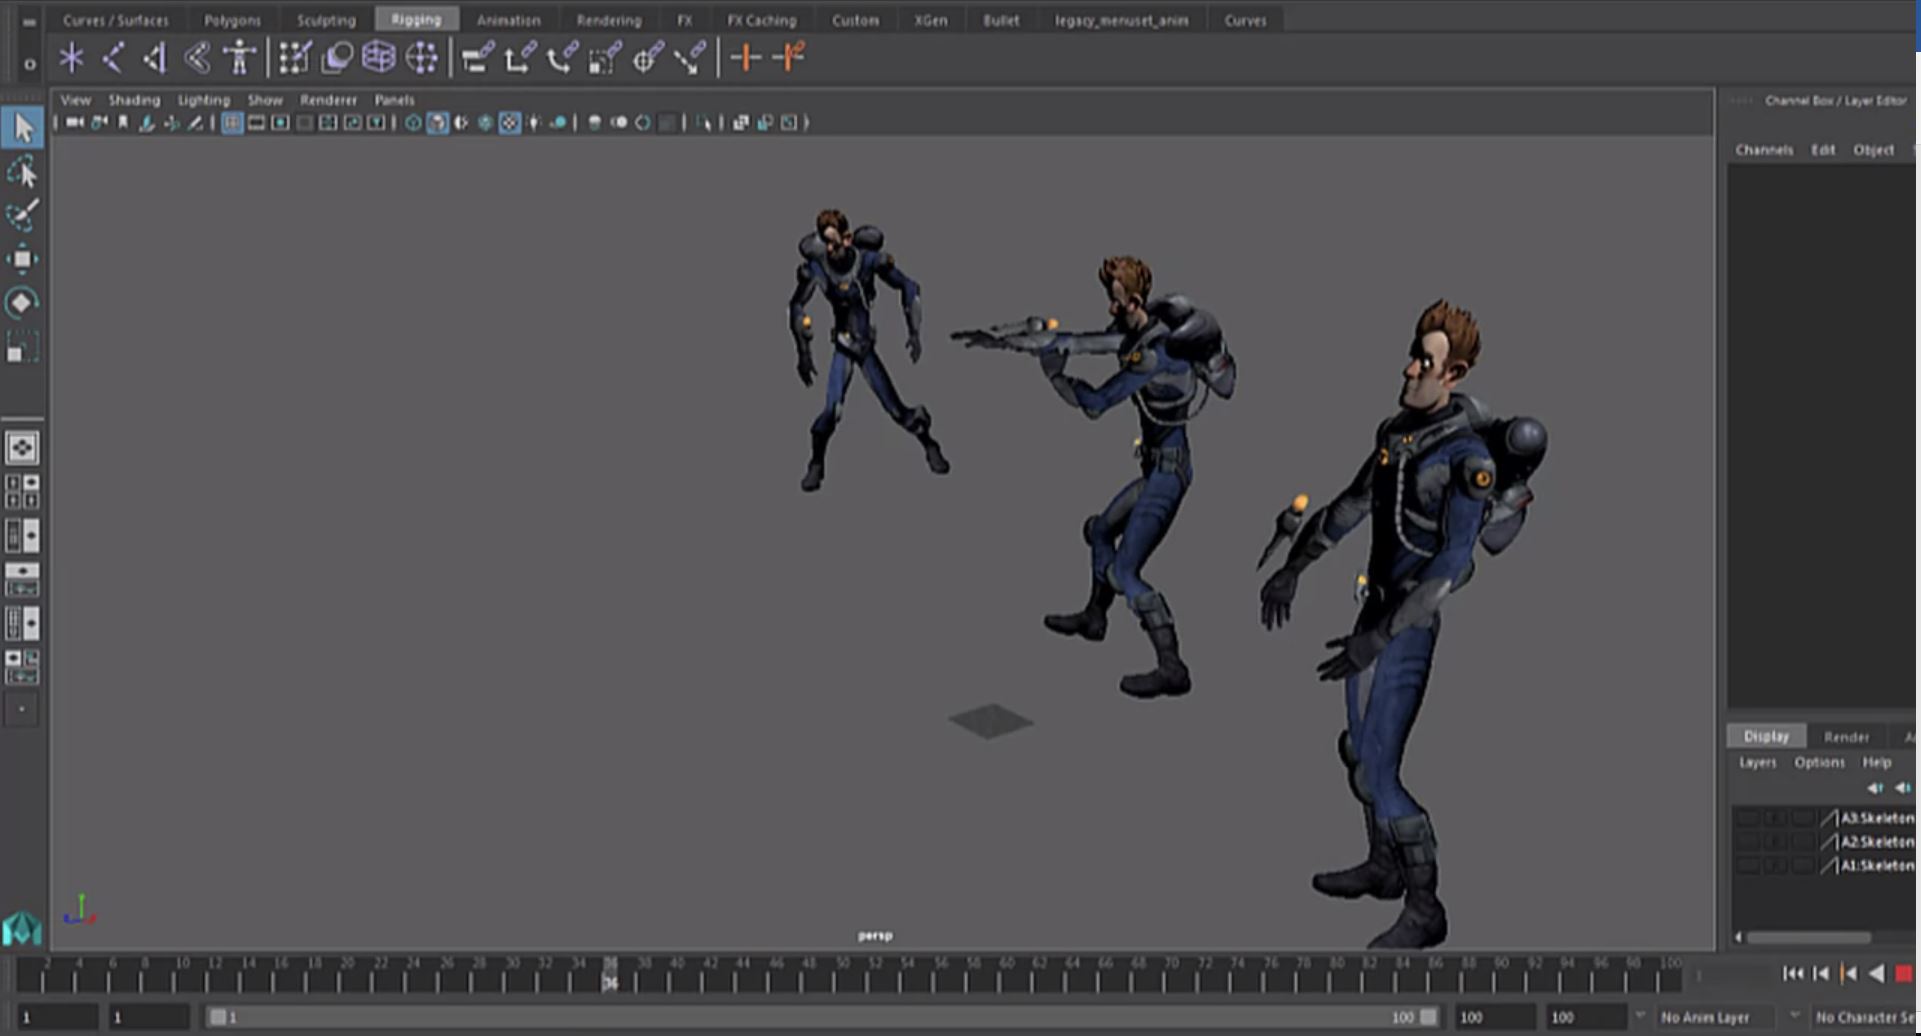Viewport: 1921px width, 1036px height.
Task: Switch to the Rendering menu set tab
Action: pos(608,19)
